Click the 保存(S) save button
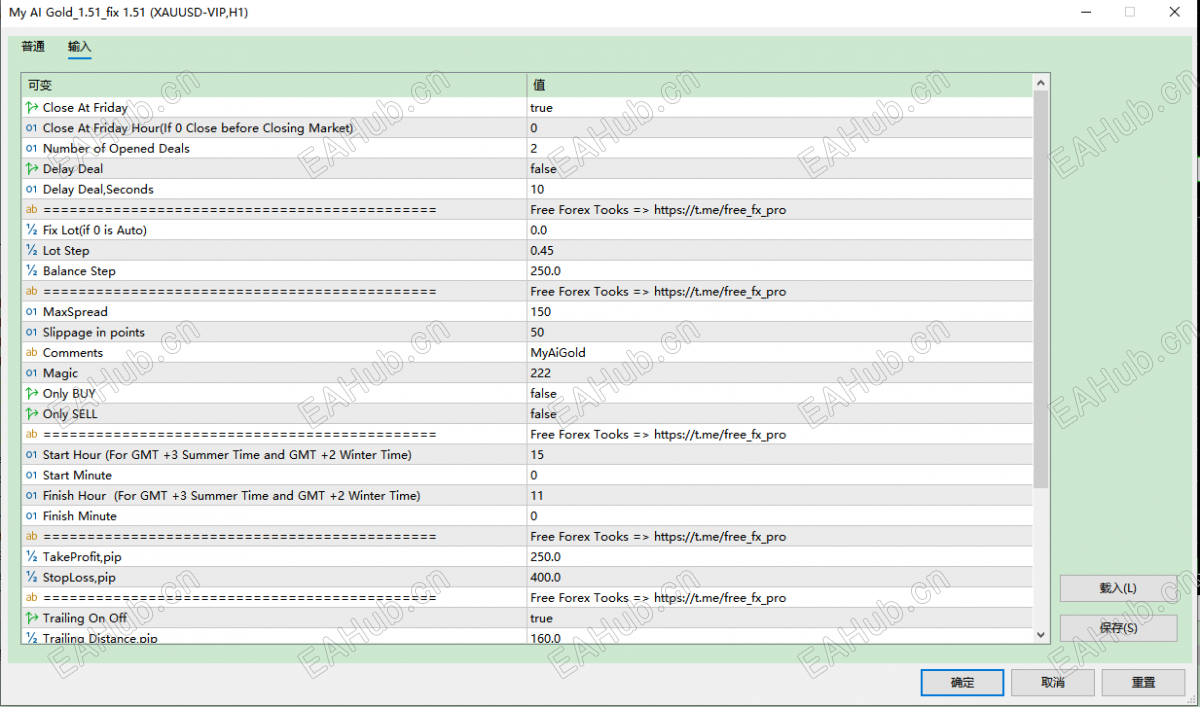 click(x=1118, y=628)
